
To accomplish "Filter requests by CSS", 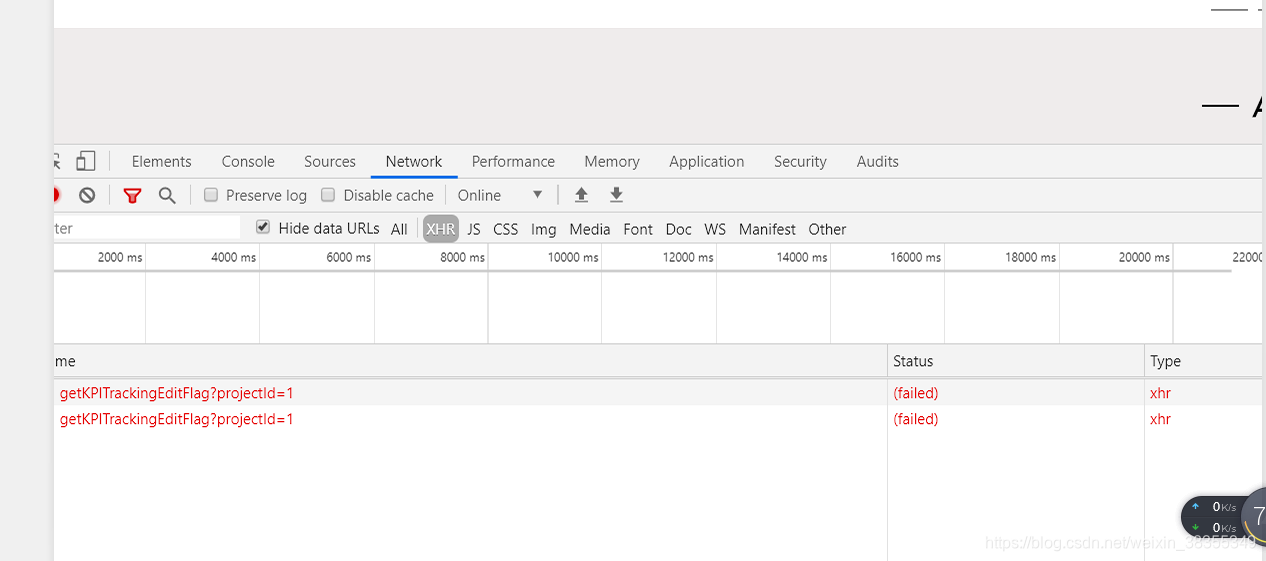I will click(506, 229).
